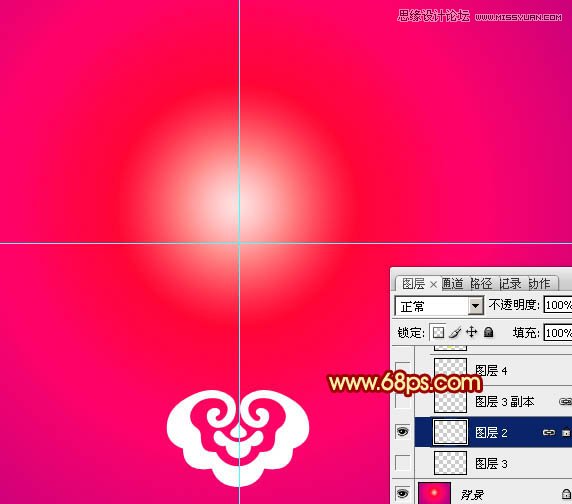Lock all padlock icon next to 锁定
This screenshot has height=504, width=572.
coord(488,332)
